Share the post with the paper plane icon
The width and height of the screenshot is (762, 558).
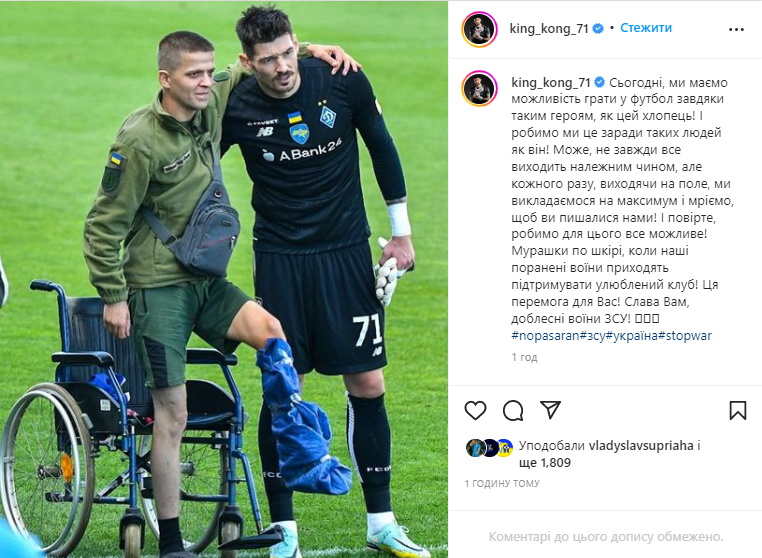tap(551, 410)
